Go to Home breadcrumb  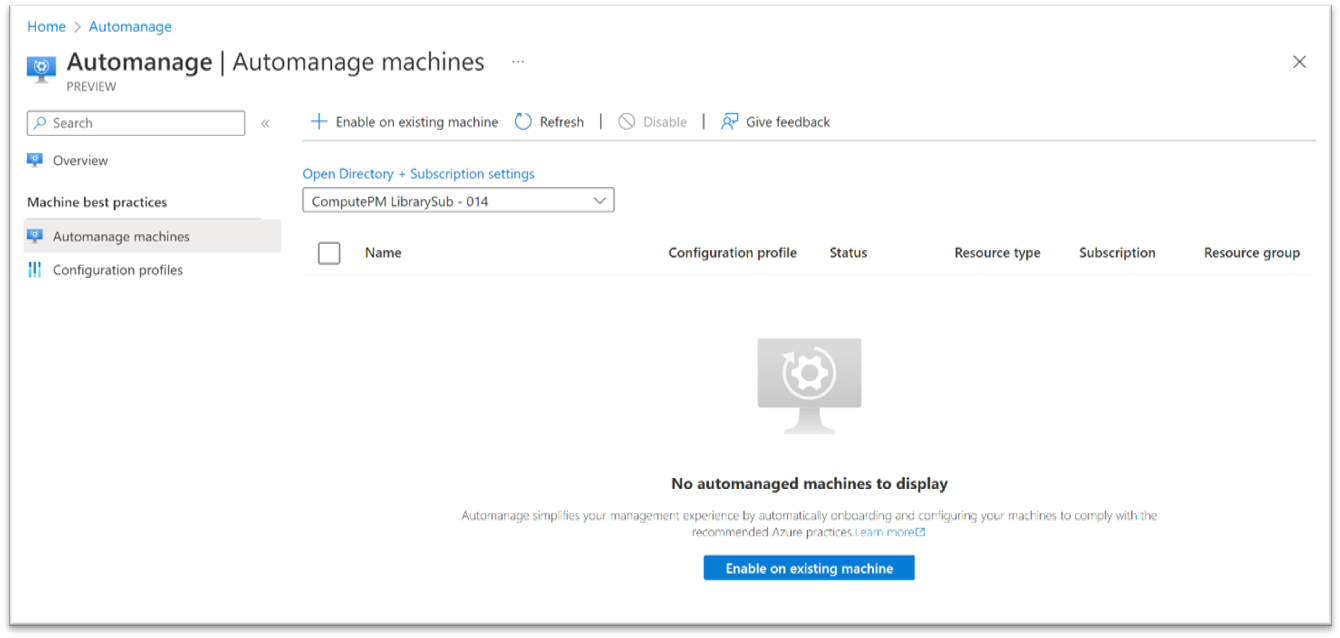pos(46,27)
